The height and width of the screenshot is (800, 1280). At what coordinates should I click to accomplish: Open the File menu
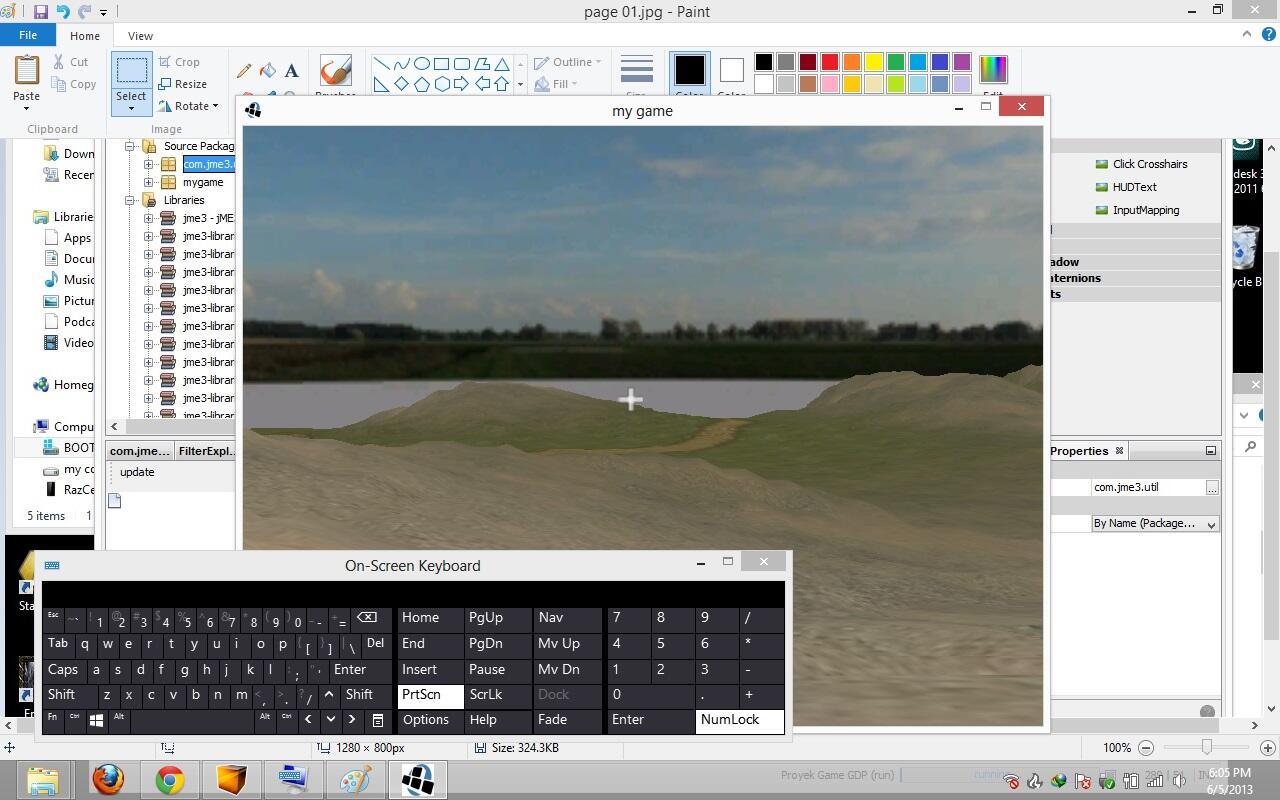click(x=28, y=35)
